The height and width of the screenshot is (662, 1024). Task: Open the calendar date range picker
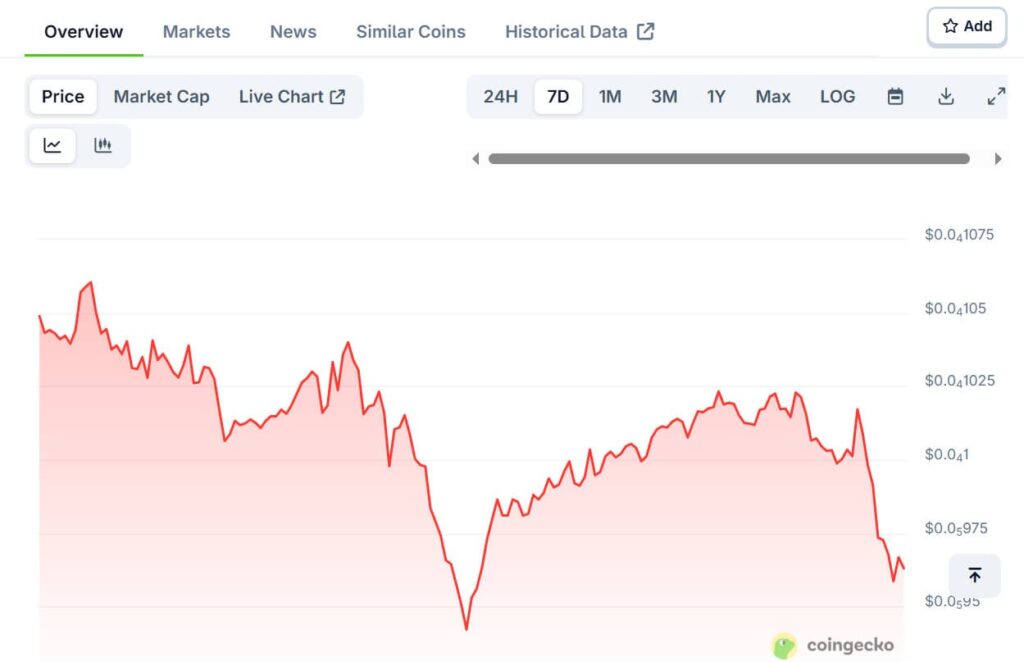tap(896, 97)
